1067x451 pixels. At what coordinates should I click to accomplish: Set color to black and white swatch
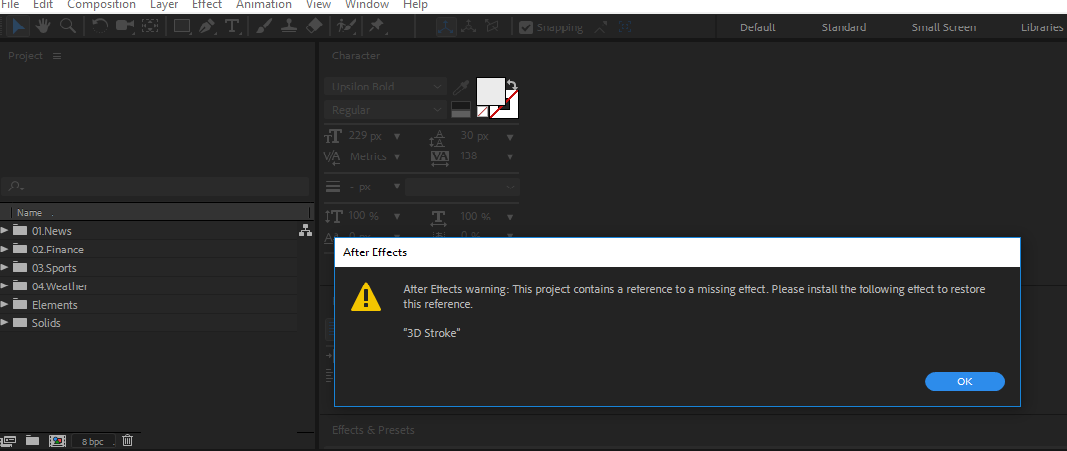(x=461, y=110)
